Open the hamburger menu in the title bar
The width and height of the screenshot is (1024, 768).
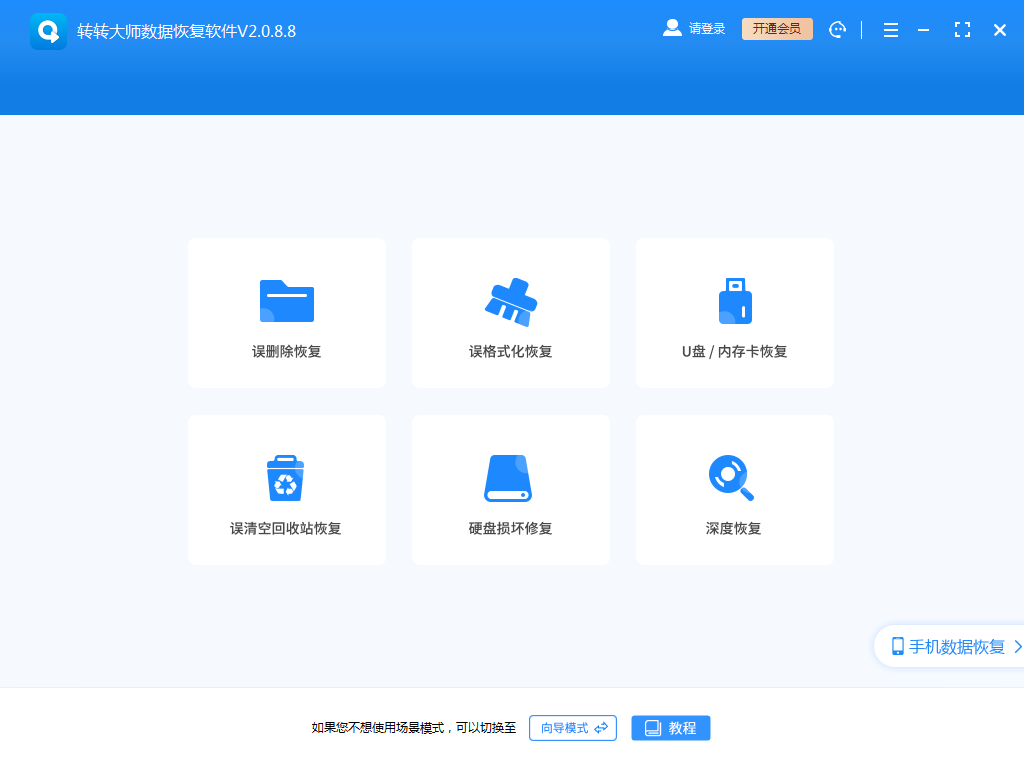(890, 29)
